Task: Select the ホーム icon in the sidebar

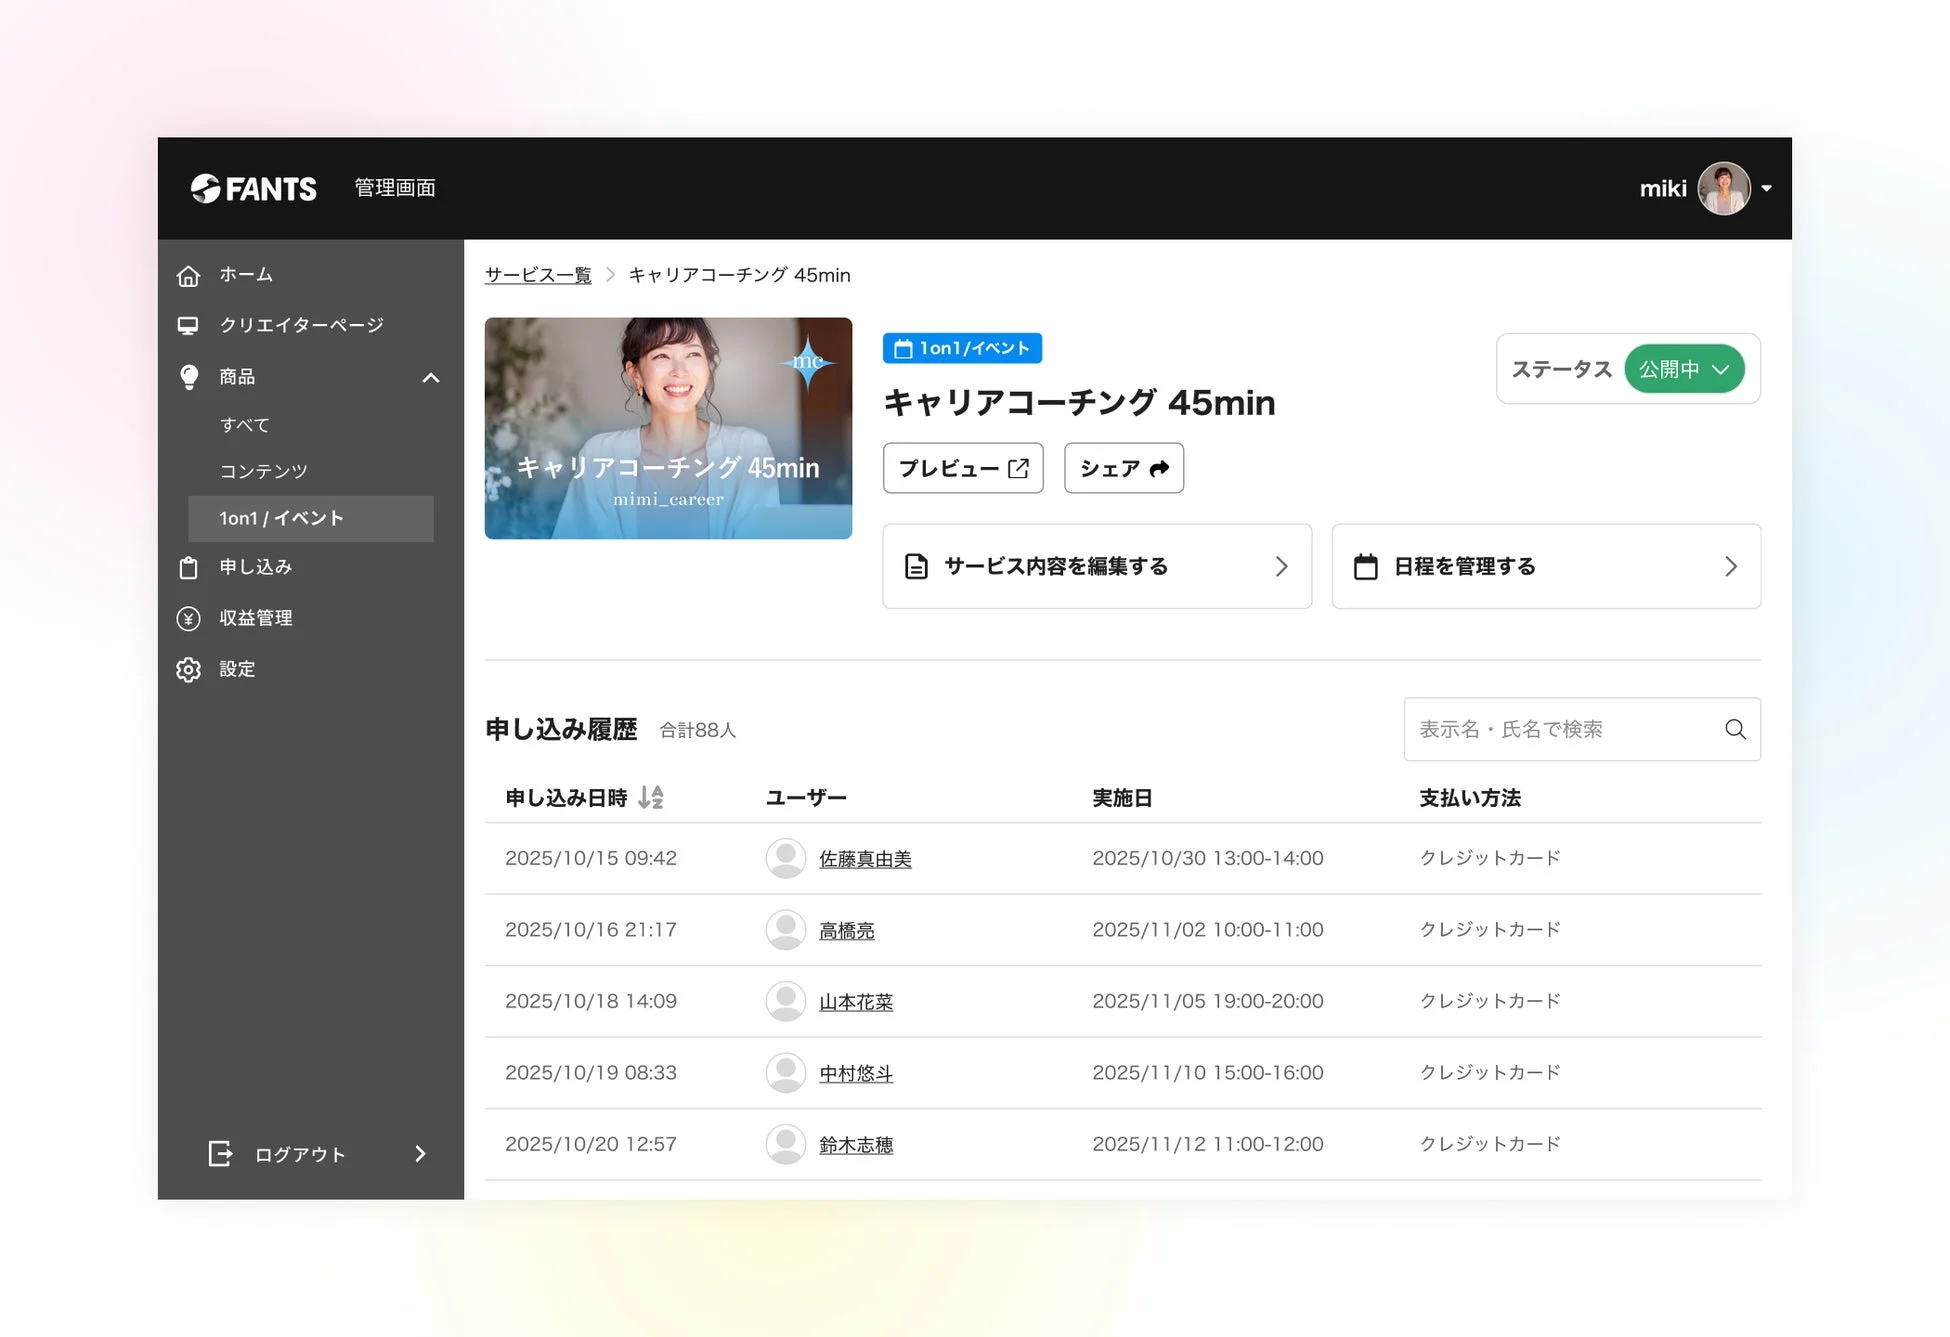Action: (189, 275)
